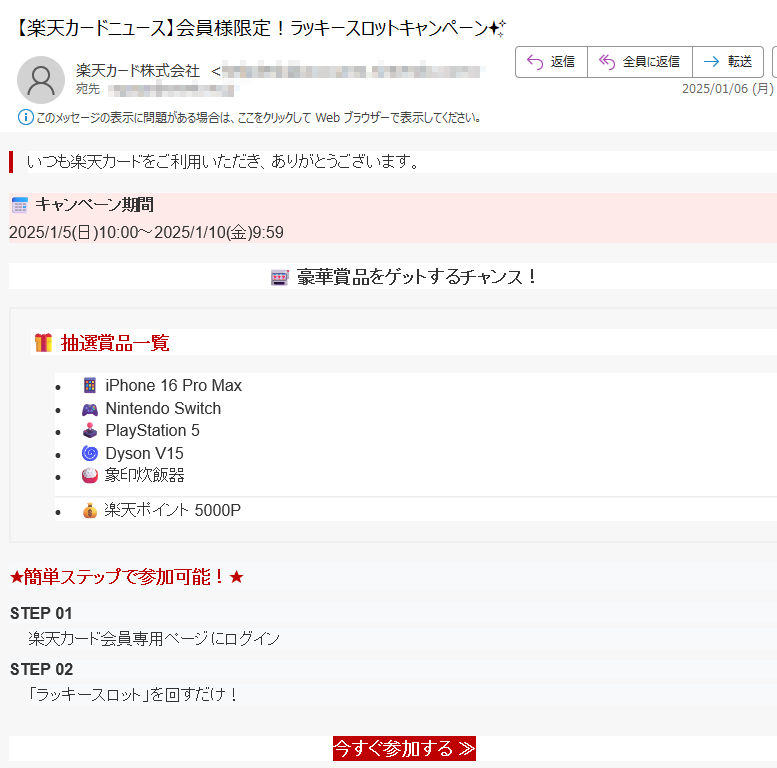Viewport: 777px width, 768px height.
Task: Click the calendar icon beside キャンペーン期間
Action: pos(20,205)
